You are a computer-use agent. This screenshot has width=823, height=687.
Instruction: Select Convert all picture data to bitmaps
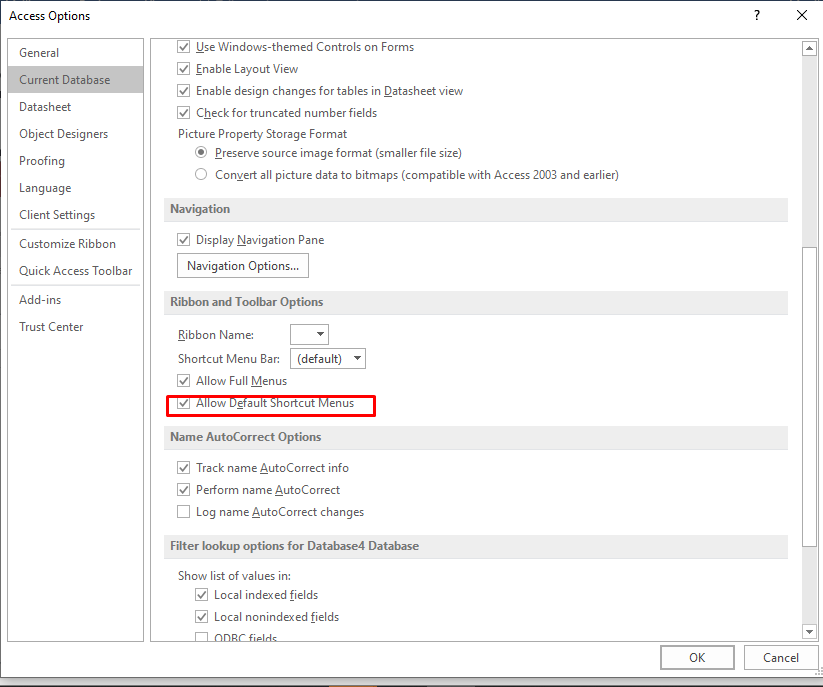[201, 174]
